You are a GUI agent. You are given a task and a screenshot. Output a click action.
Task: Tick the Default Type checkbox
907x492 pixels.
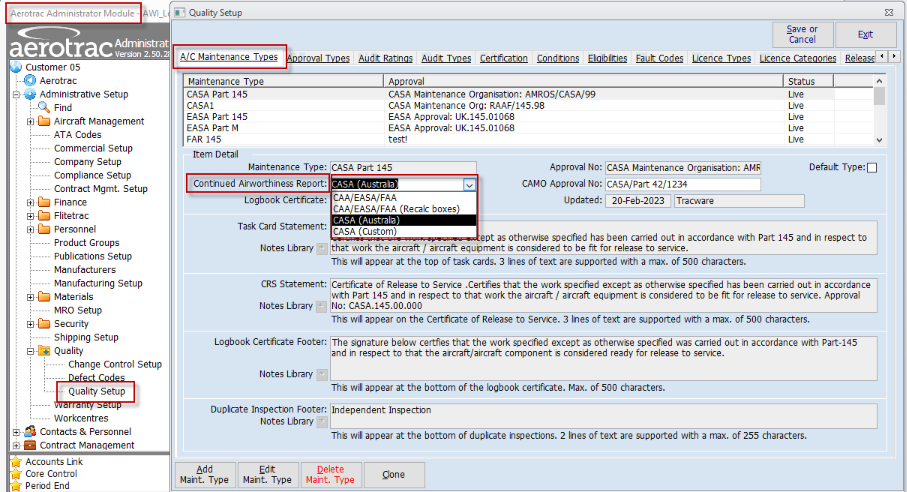[872, 167]
